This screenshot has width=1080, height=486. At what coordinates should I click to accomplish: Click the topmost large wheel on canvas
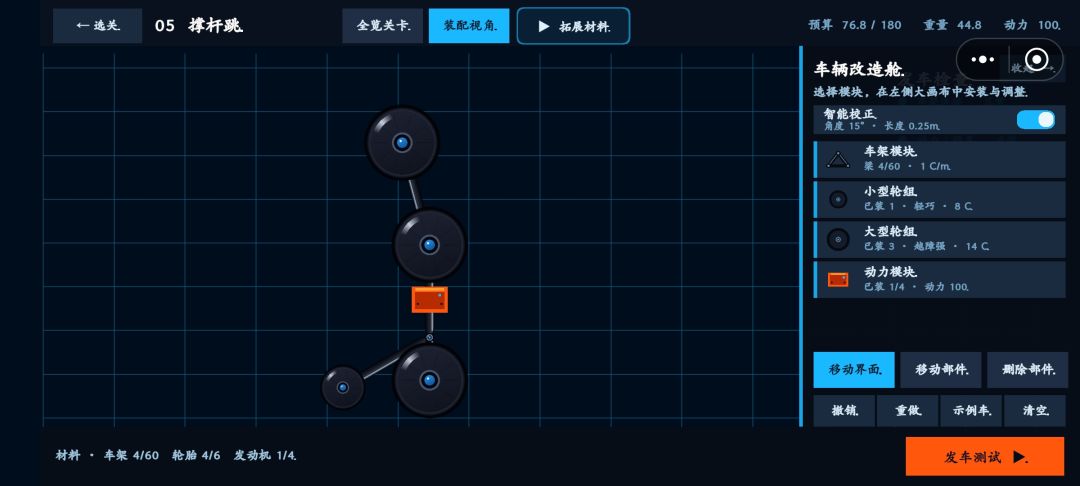click(402, 143)
